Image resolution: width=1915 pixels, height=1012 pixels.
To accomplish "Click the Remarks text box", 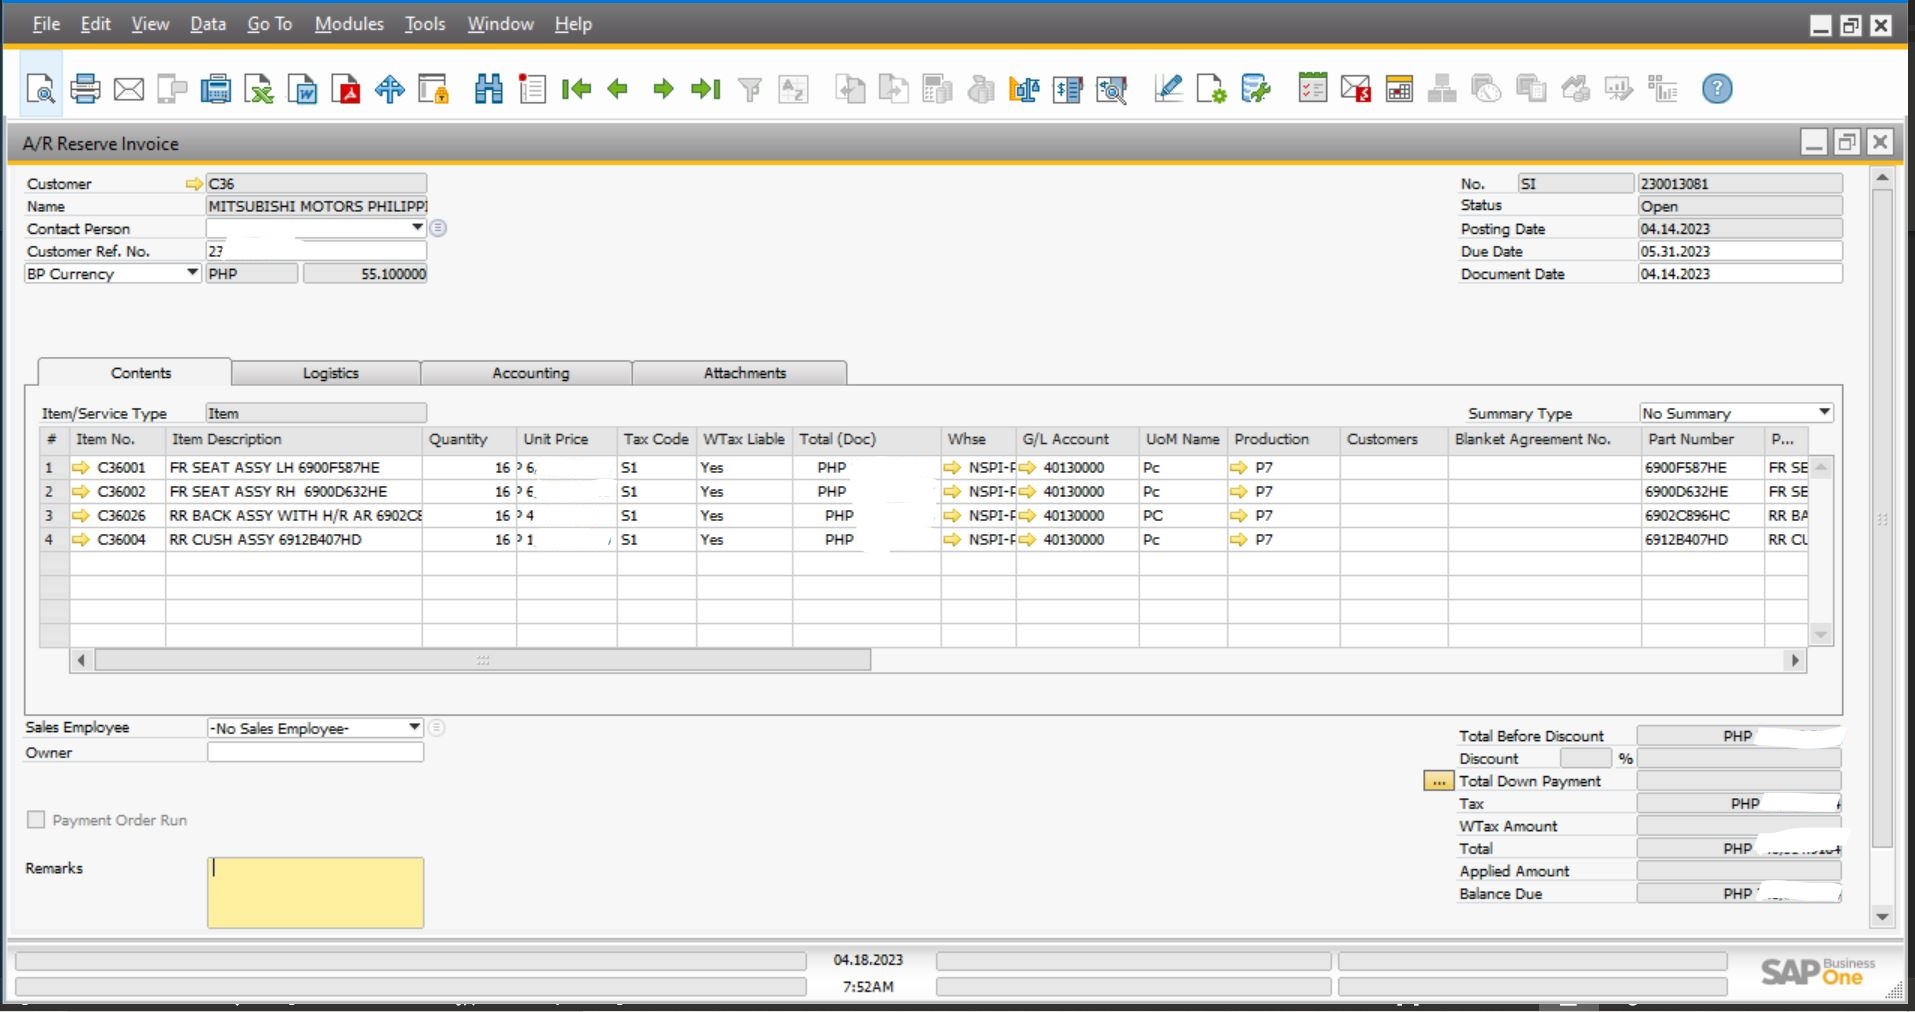I will 316,892.
